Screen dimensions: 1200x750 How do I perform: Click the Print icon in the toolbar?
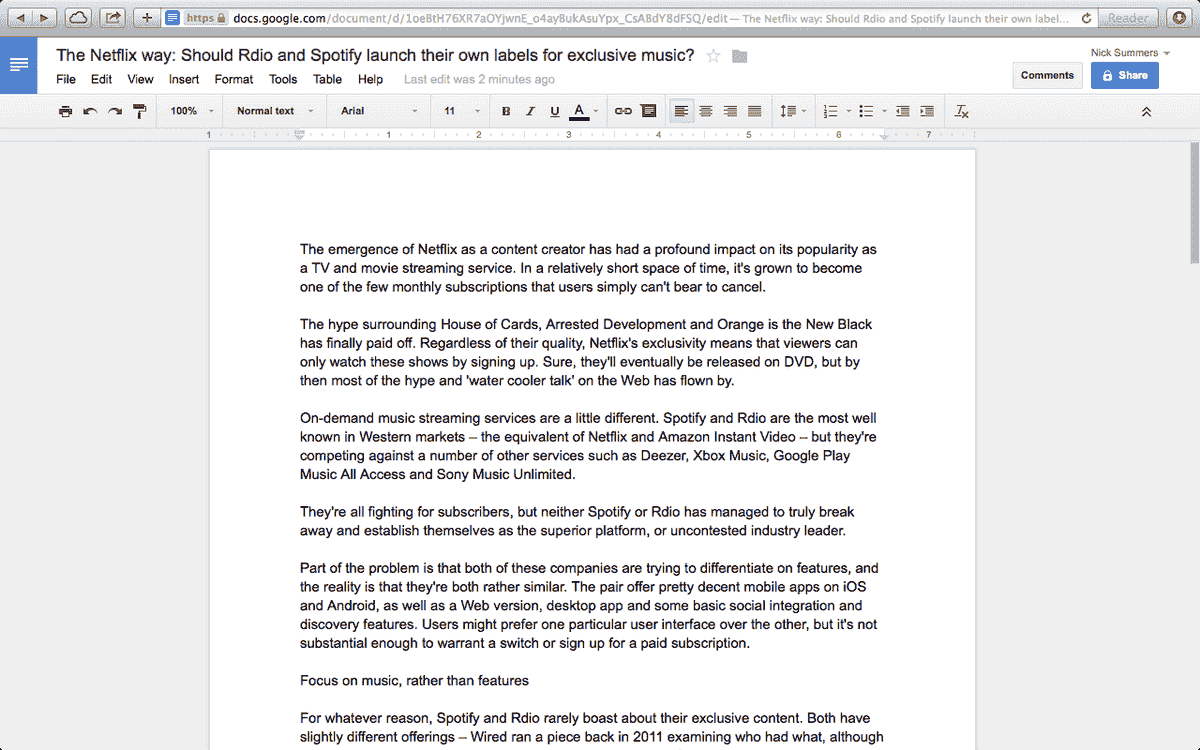[x=65, y=111]
